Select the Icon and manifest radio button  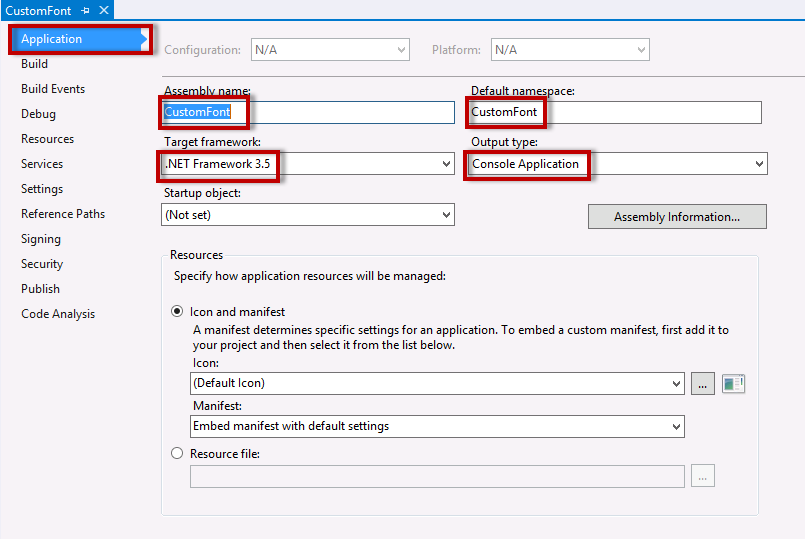(178, 312)
